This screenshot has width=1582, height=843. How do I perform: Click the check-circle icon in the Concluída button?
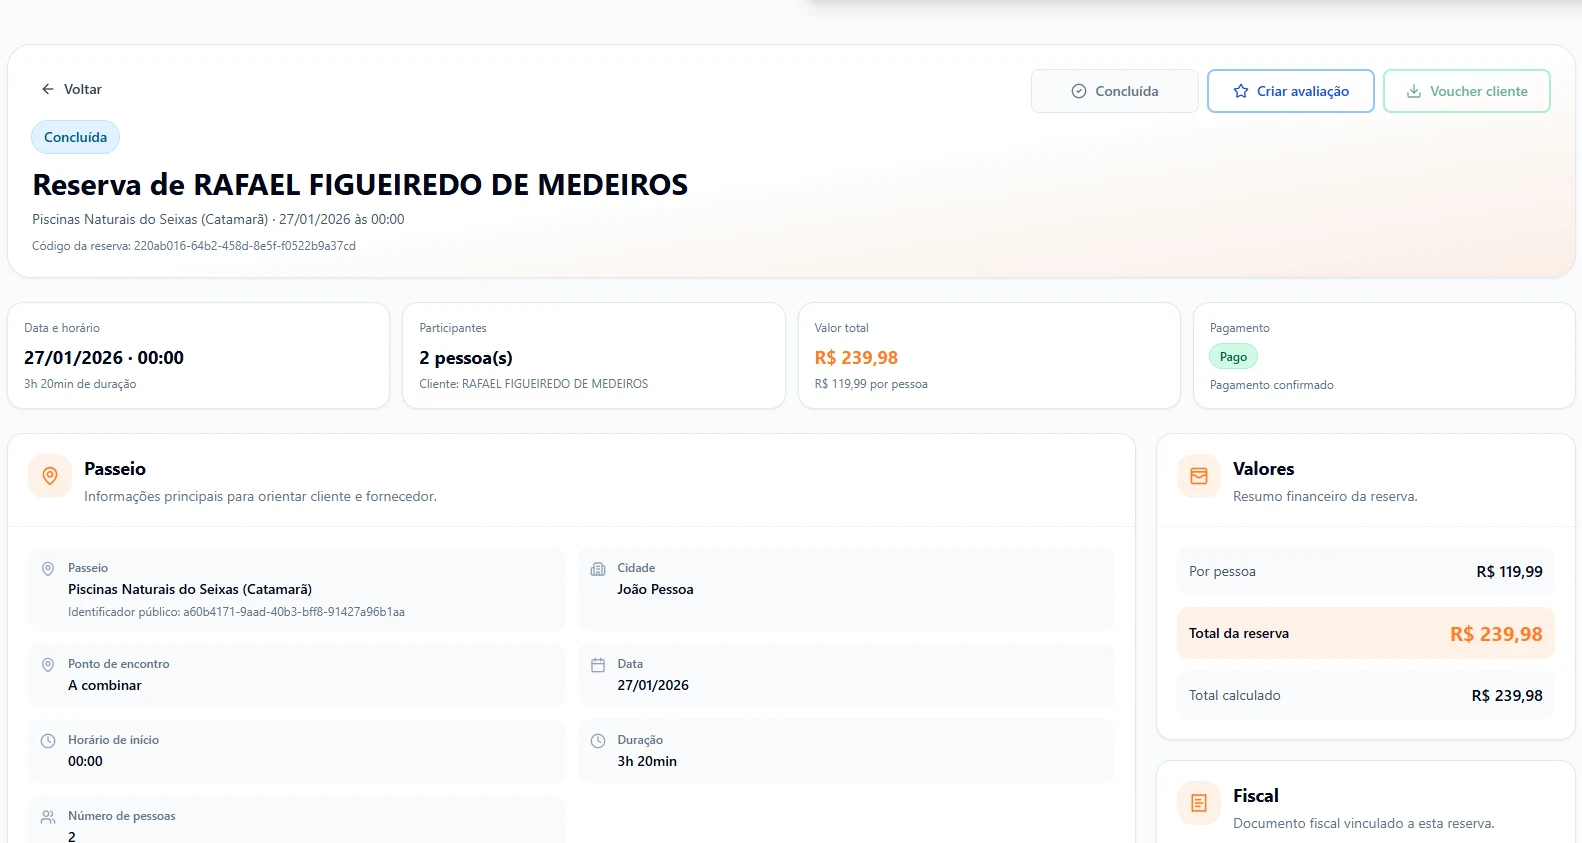[x=1079, y=91]
